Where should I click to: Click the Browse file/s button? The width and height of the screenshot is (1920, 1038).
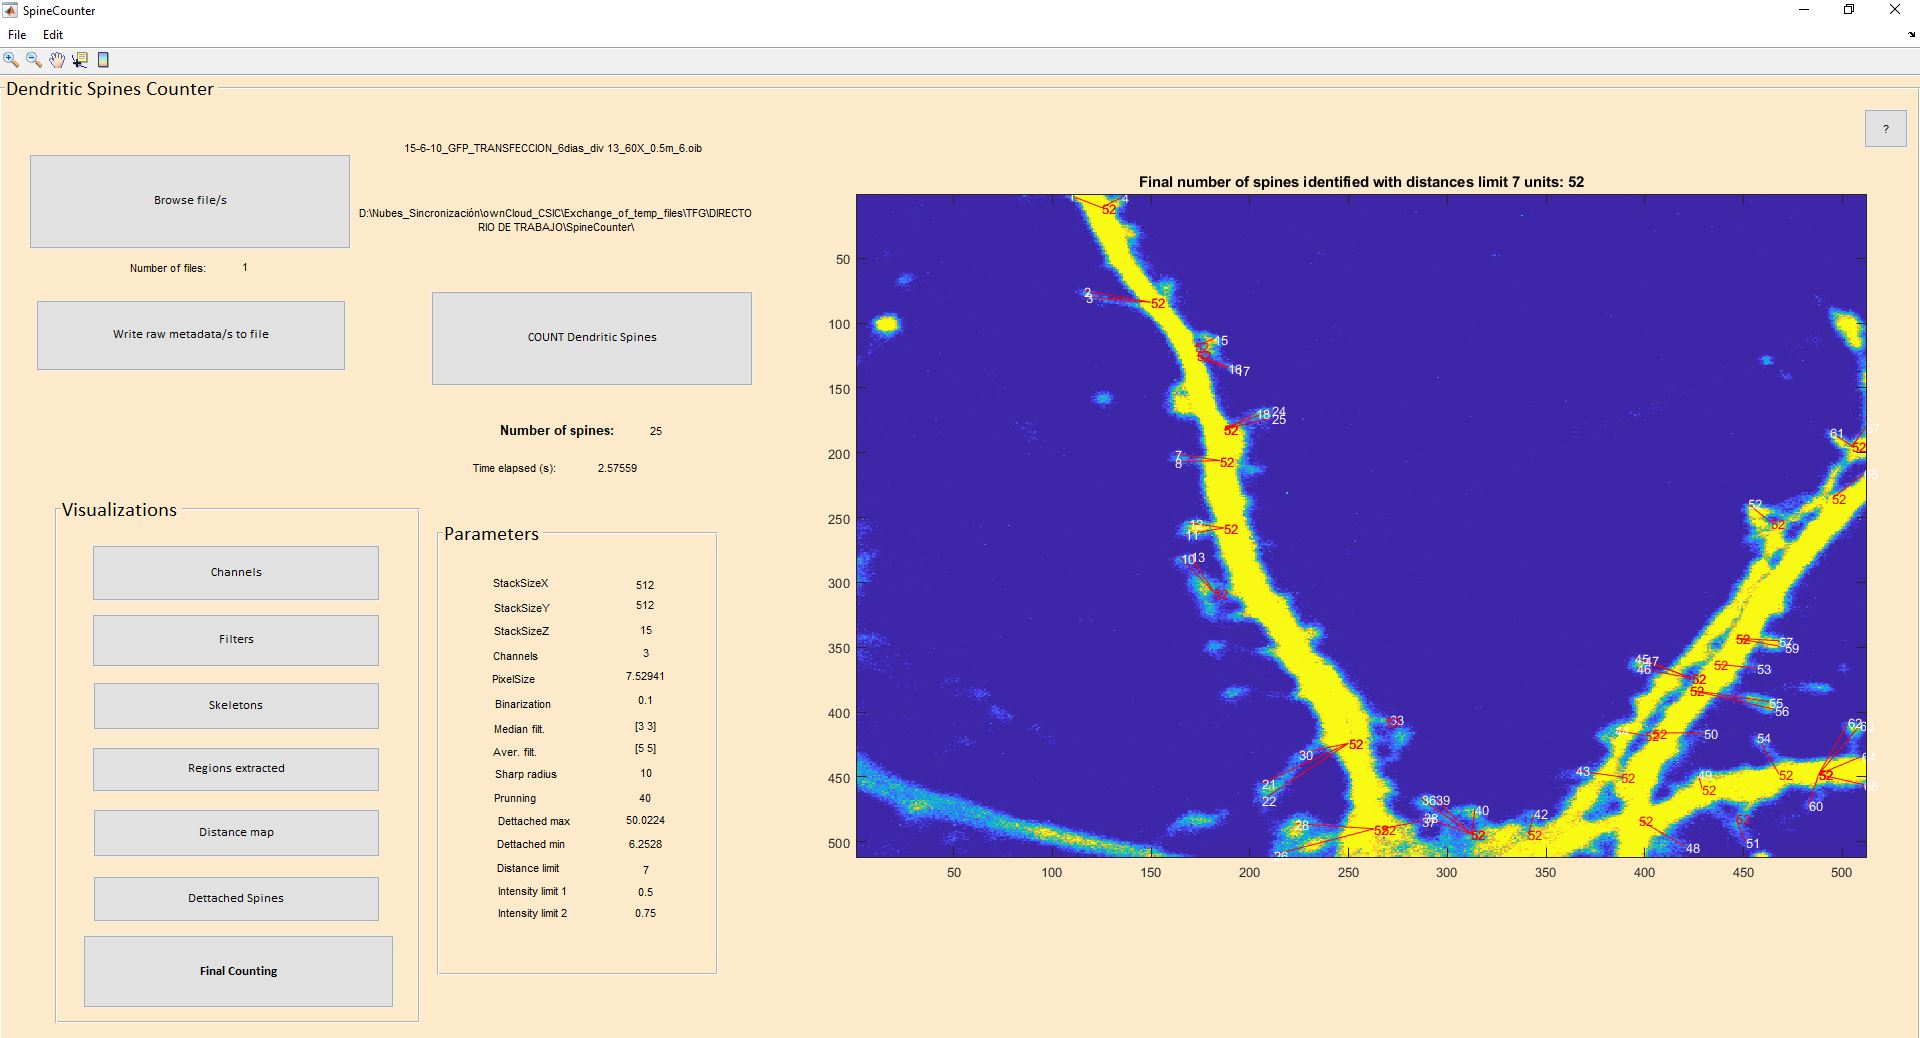[x=190, y=201]
